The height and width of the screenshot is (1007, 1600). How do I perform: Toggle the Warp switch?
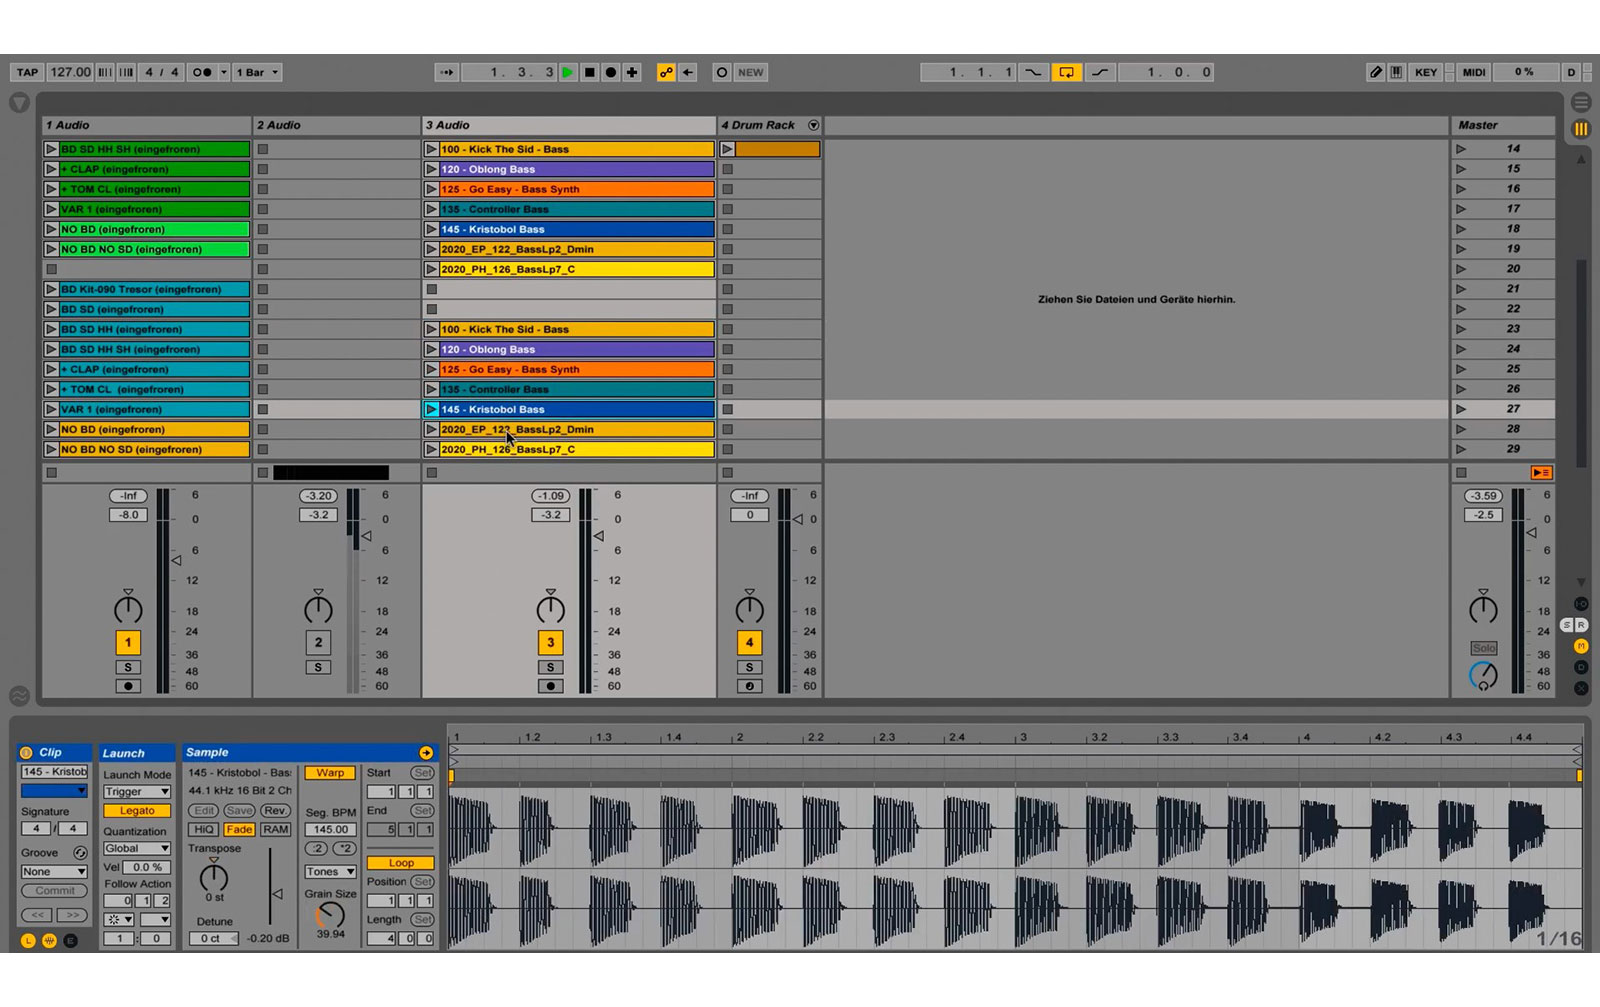click(330, 773)
